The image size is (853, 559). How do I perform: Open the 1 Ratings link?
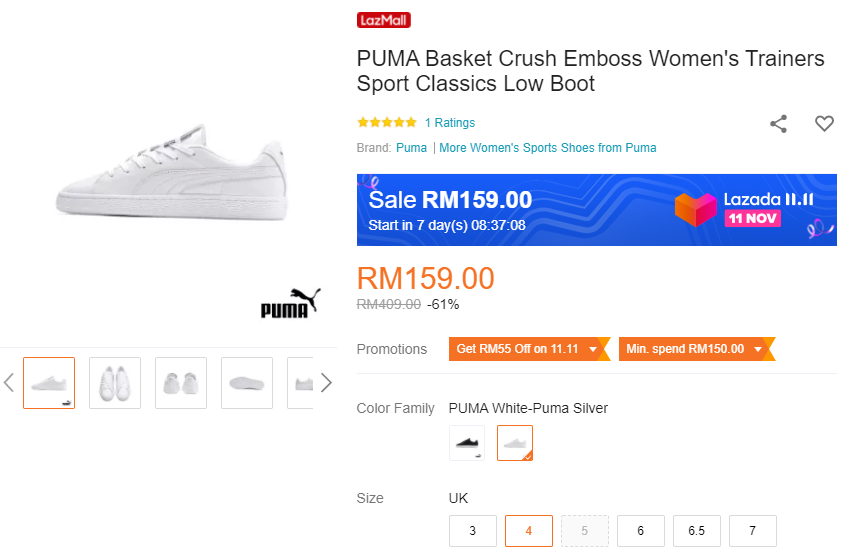[x=450, y=123]
